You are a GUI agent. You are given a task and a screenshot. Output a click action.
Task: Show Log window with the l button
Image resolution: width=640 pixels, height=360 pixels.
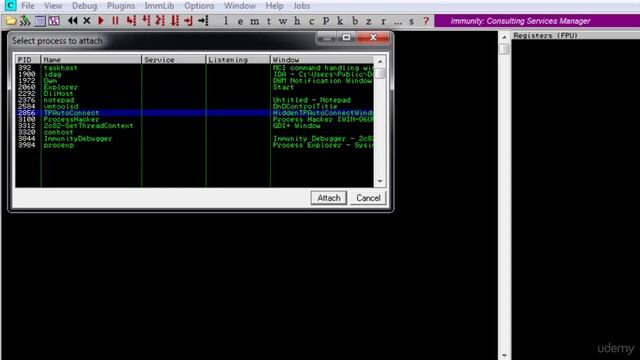pos(226,21)
